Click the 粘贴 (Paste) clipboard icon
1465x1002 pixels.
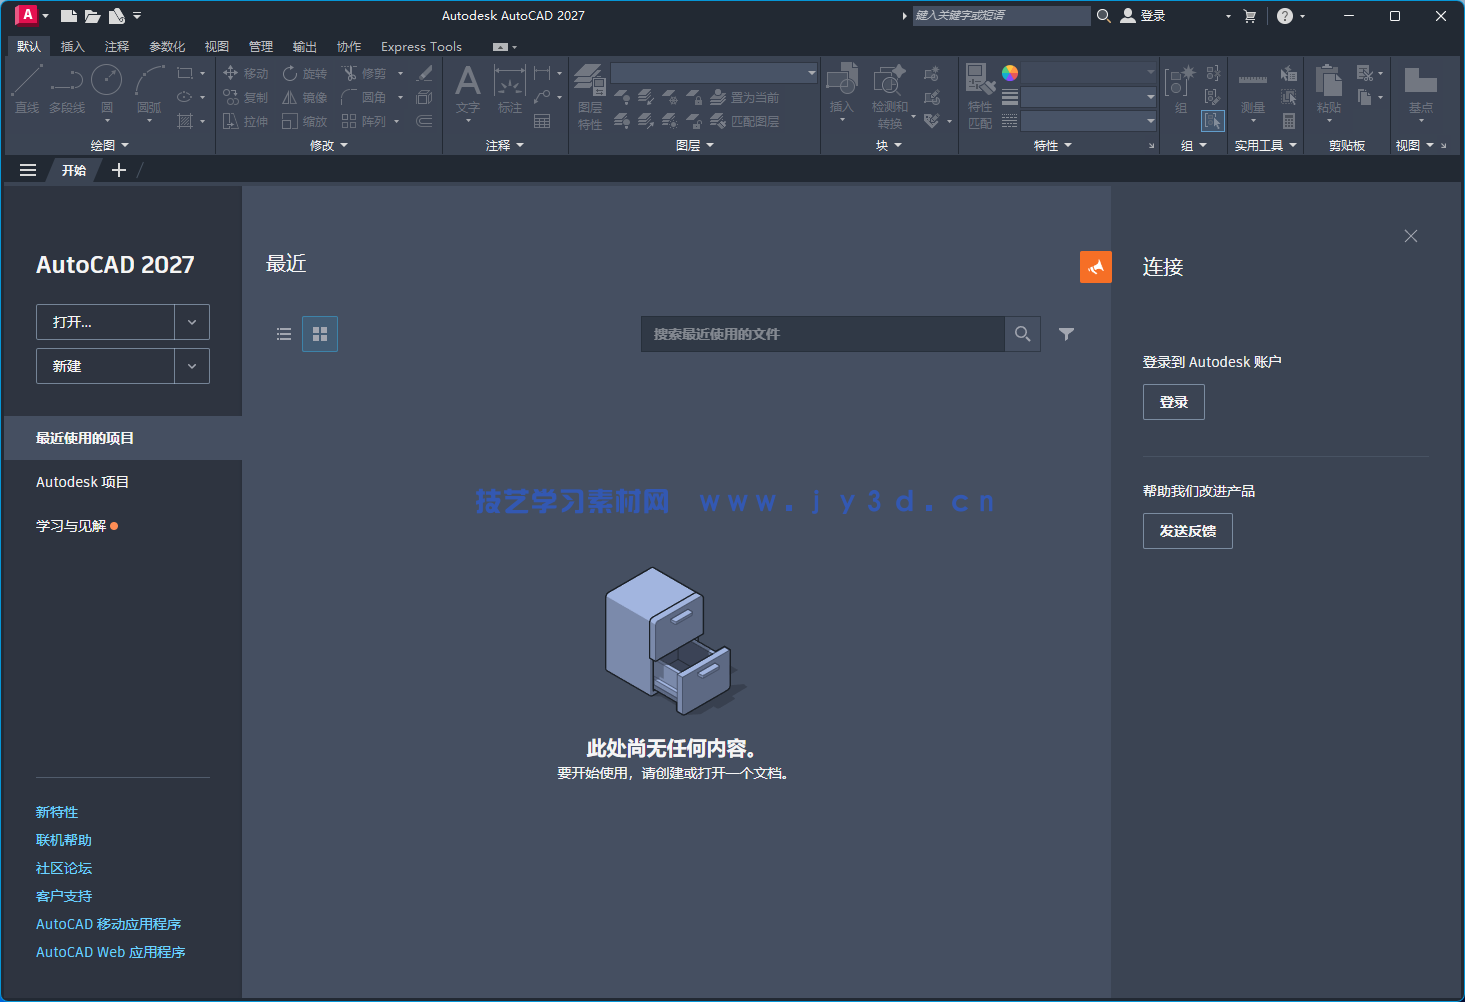tap(1327, 82)
